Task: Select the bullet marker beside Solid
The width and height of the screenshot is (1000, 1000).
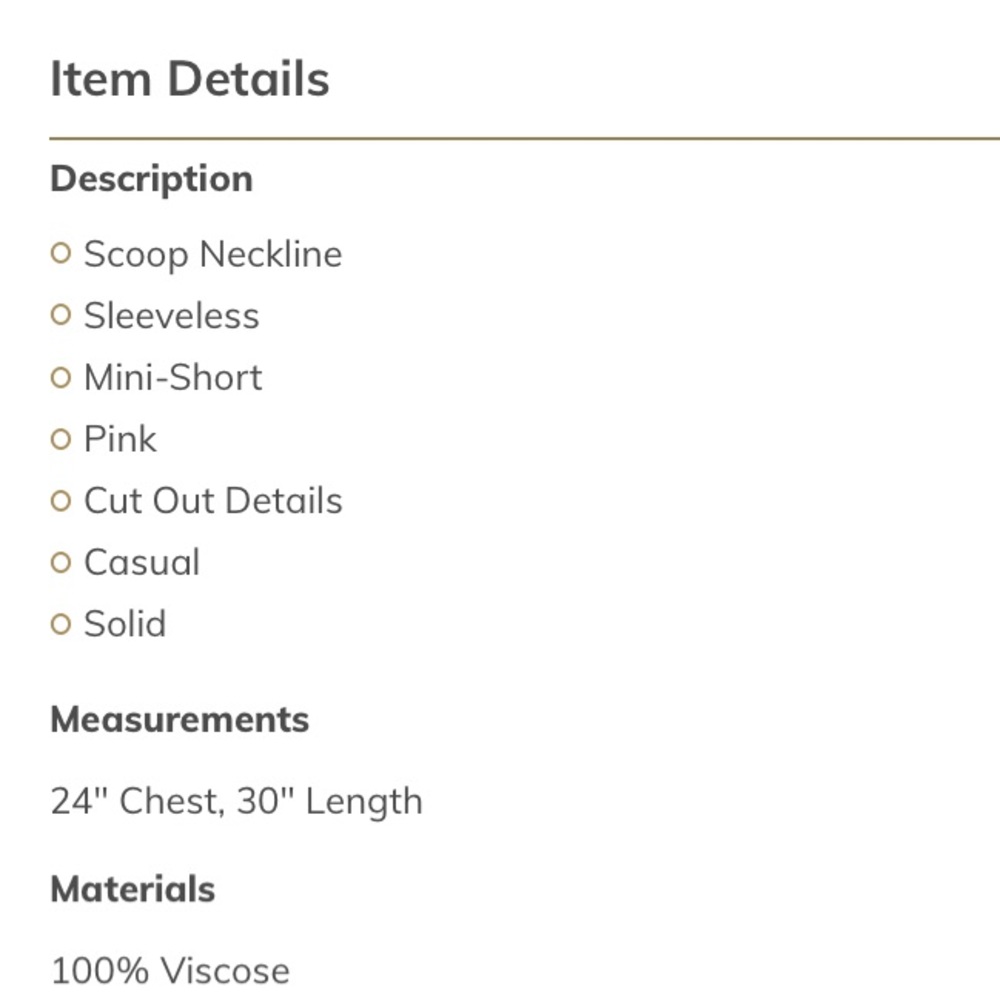Action: 61,625
